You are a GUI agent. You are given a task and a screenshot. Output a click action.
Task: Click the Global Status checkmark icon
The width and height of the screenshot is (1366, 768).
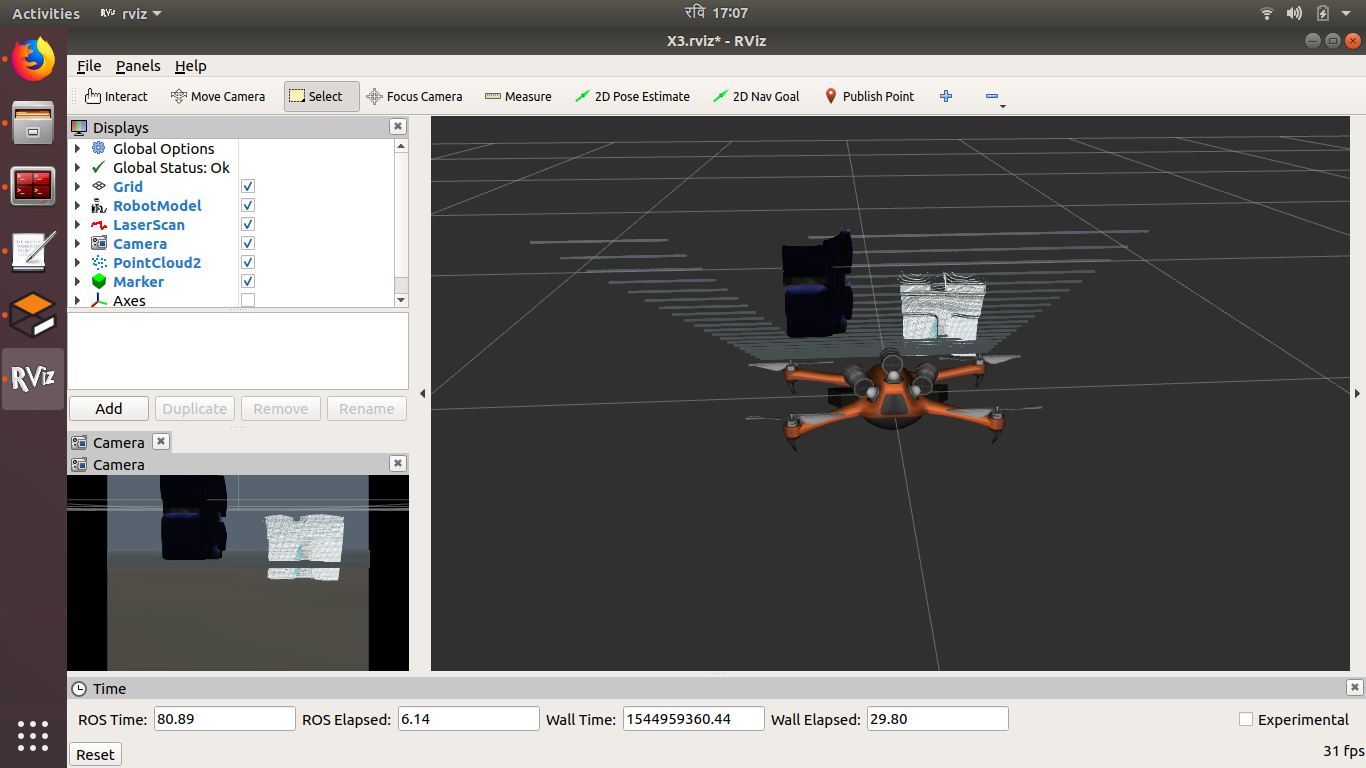pos(98,167)
